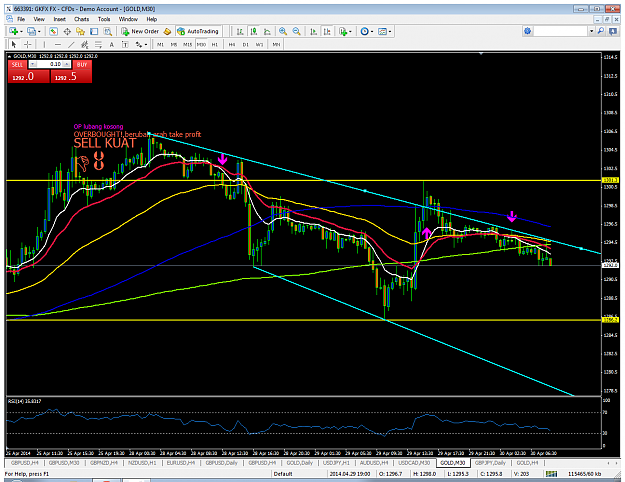Switch timeframe to MN
The width and height of the screenshot is (625, 482).
click(276, 45)
